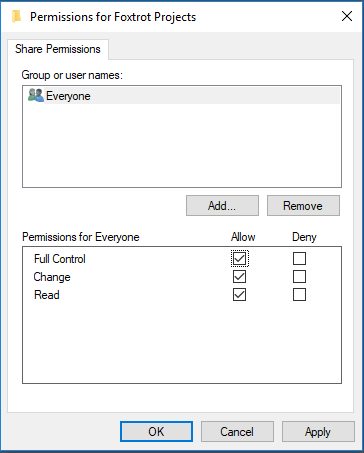This screenshot has width=364, height=453.
Task: Enable Deny for the Change permission
Action: click(x=299, y=277)
